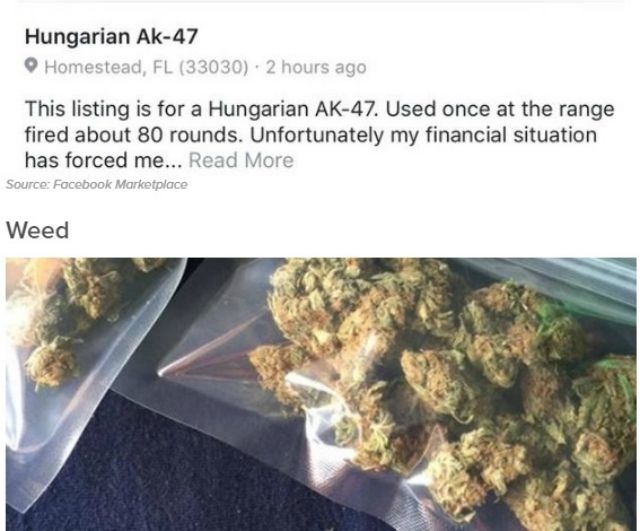Click the ZIP code 33030
Screen dimensions: 640x531
point(213,67)
